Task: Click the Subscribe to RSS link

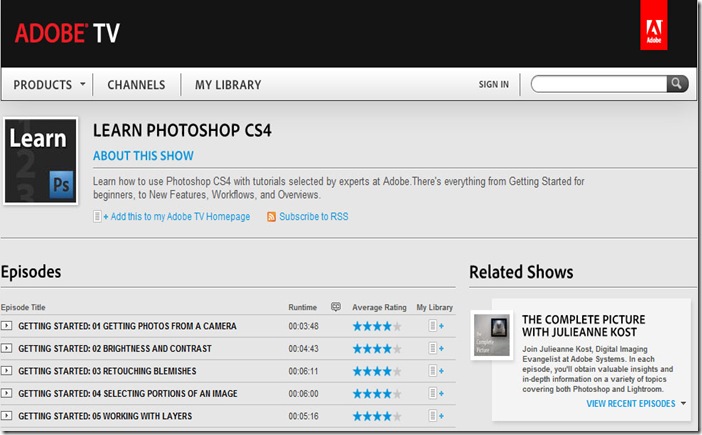Action: [313, 217]
